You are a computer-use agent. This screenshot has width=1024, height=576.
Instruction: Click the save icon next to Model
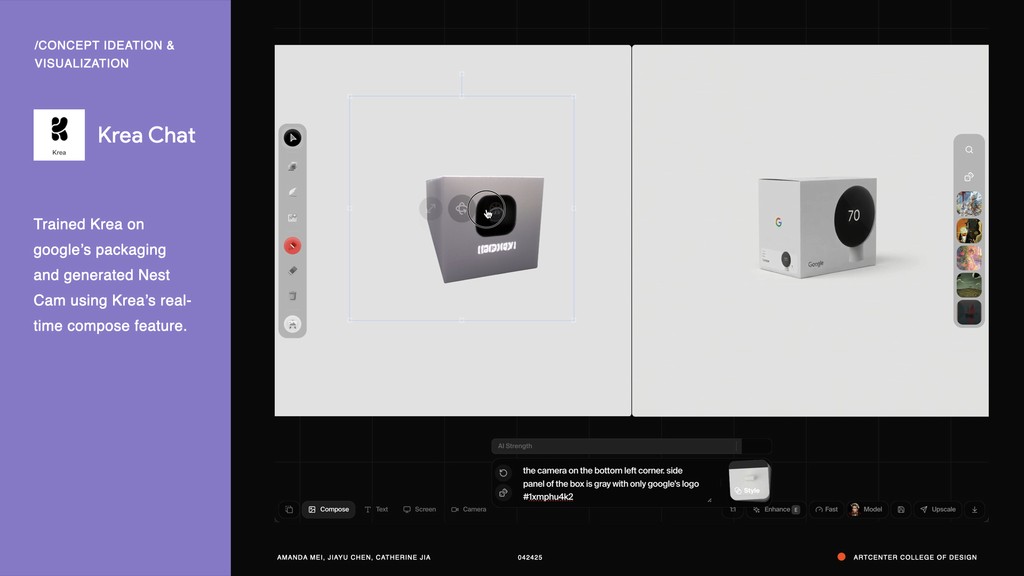(901, 509)
